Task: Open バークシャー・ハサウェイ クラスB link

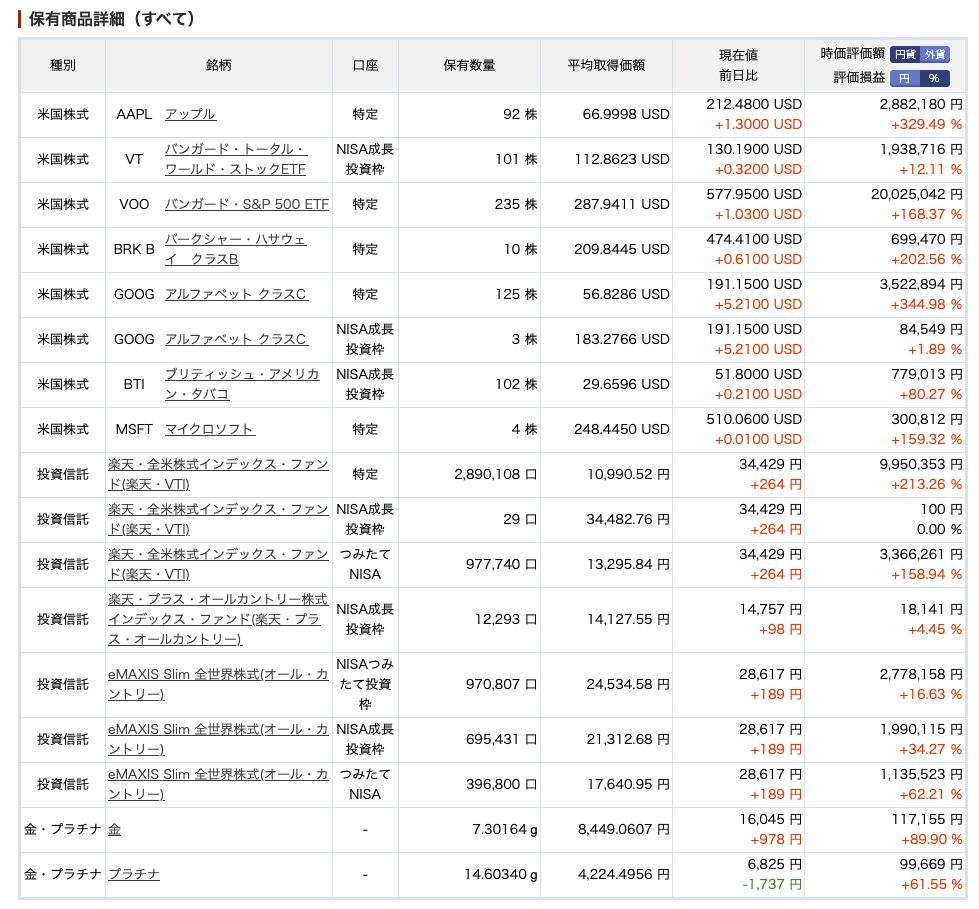Action: point(235,249)
